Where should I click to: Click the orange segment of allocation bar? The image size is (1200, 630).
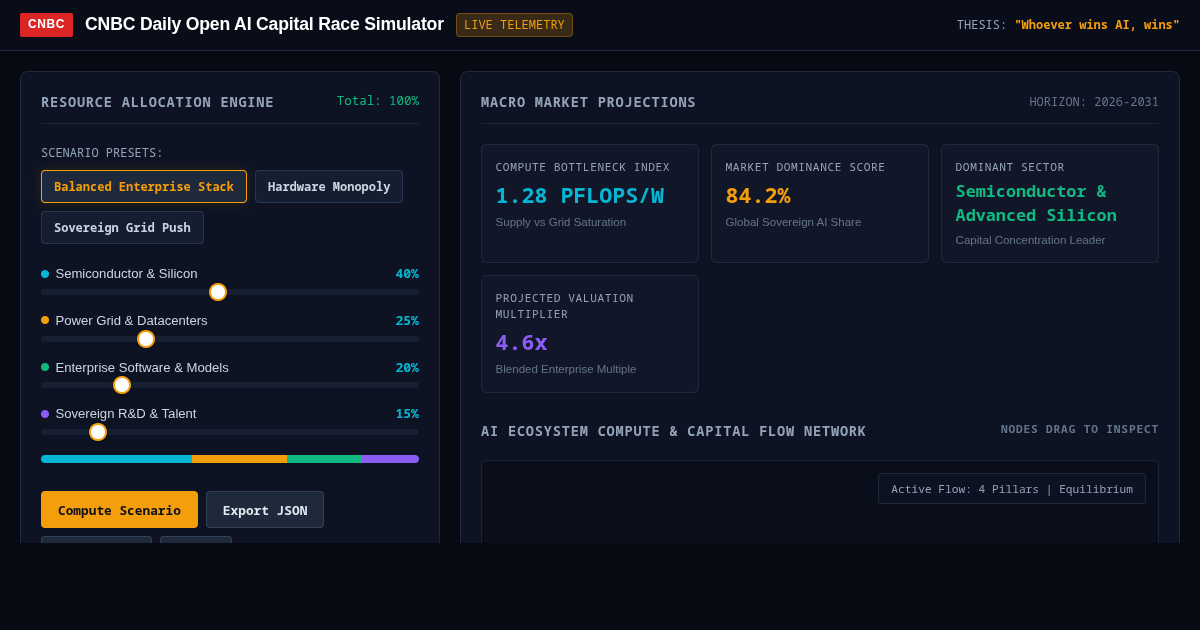point(239,459)
